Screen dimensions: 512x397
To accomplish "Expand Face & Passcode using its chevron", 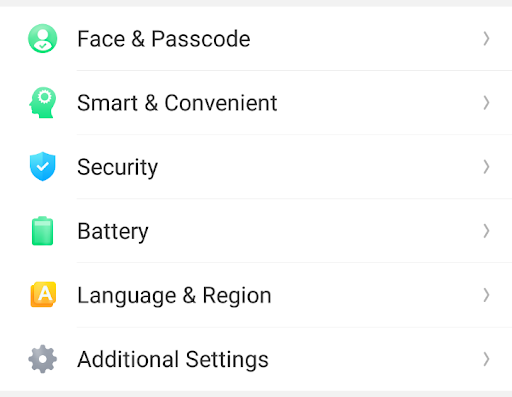I will pyautogui.click(x=486, y=38).
